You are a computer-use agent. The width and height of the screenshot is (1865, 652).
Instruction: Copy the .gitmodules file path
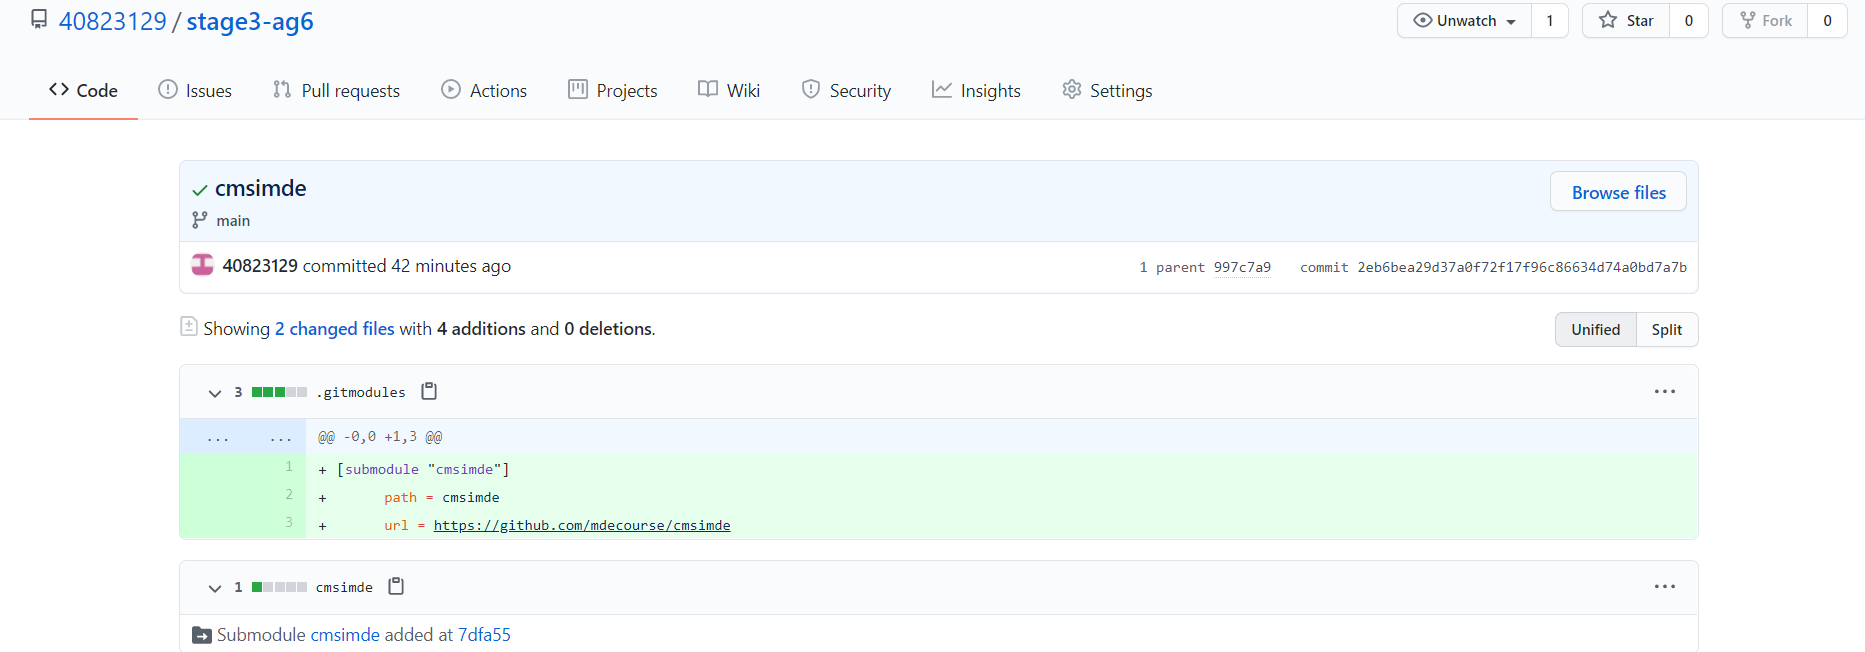point(429,391)
